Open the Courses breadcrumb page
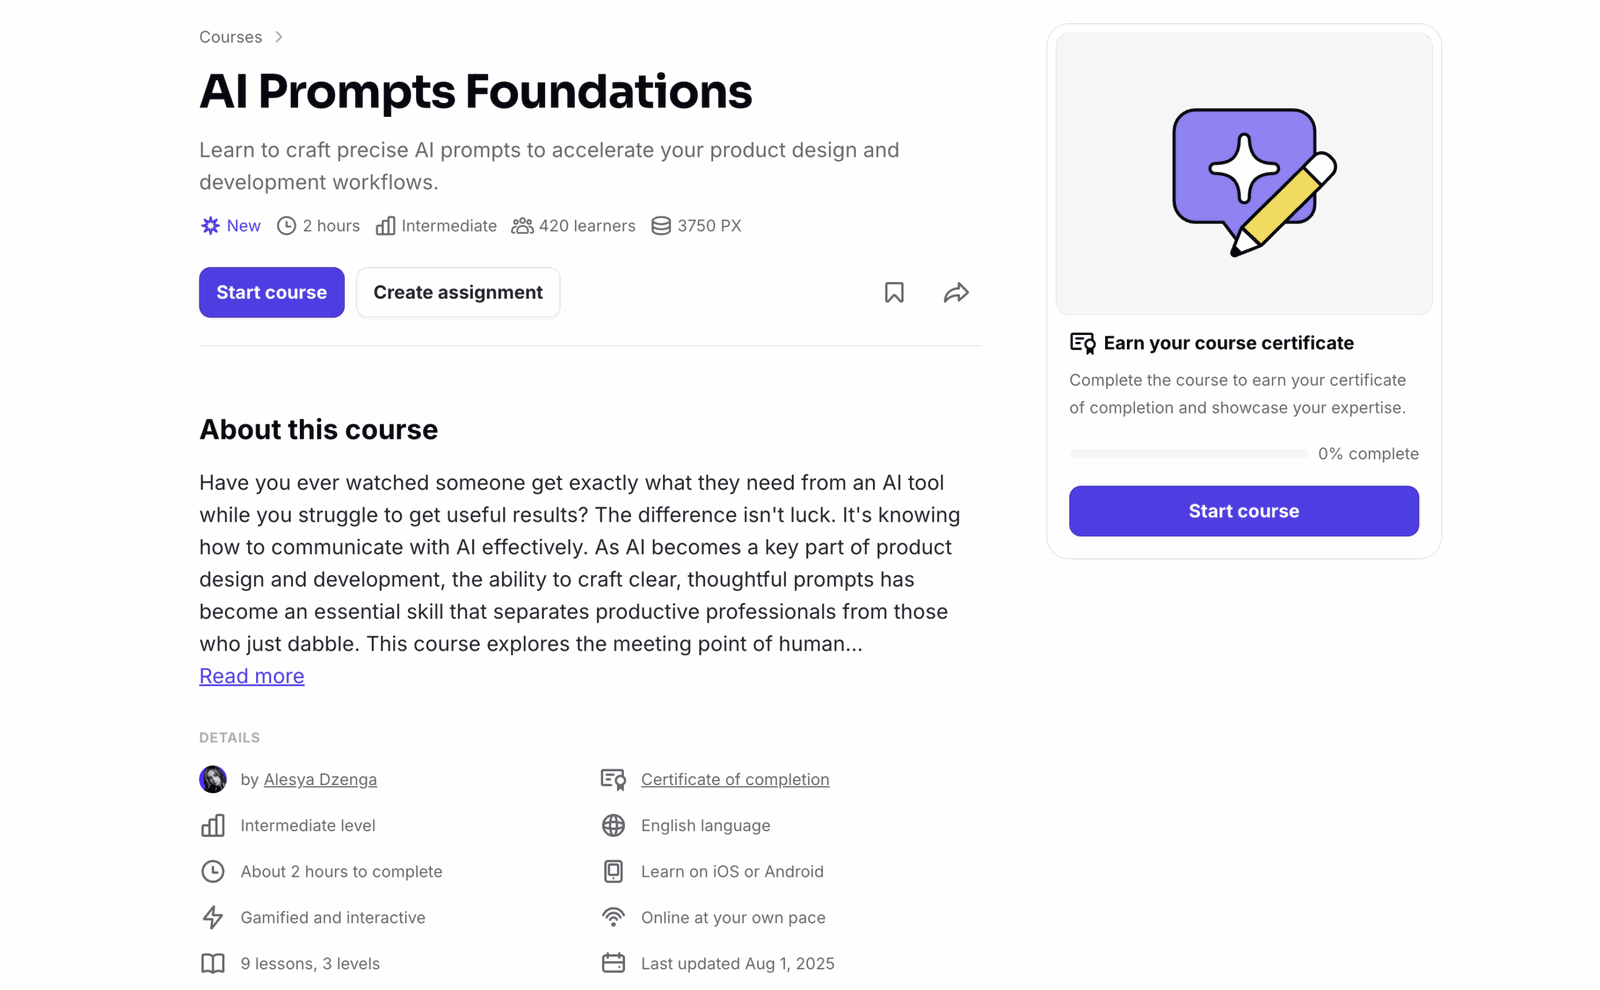 pyautogui.click(x=229, y=36)
